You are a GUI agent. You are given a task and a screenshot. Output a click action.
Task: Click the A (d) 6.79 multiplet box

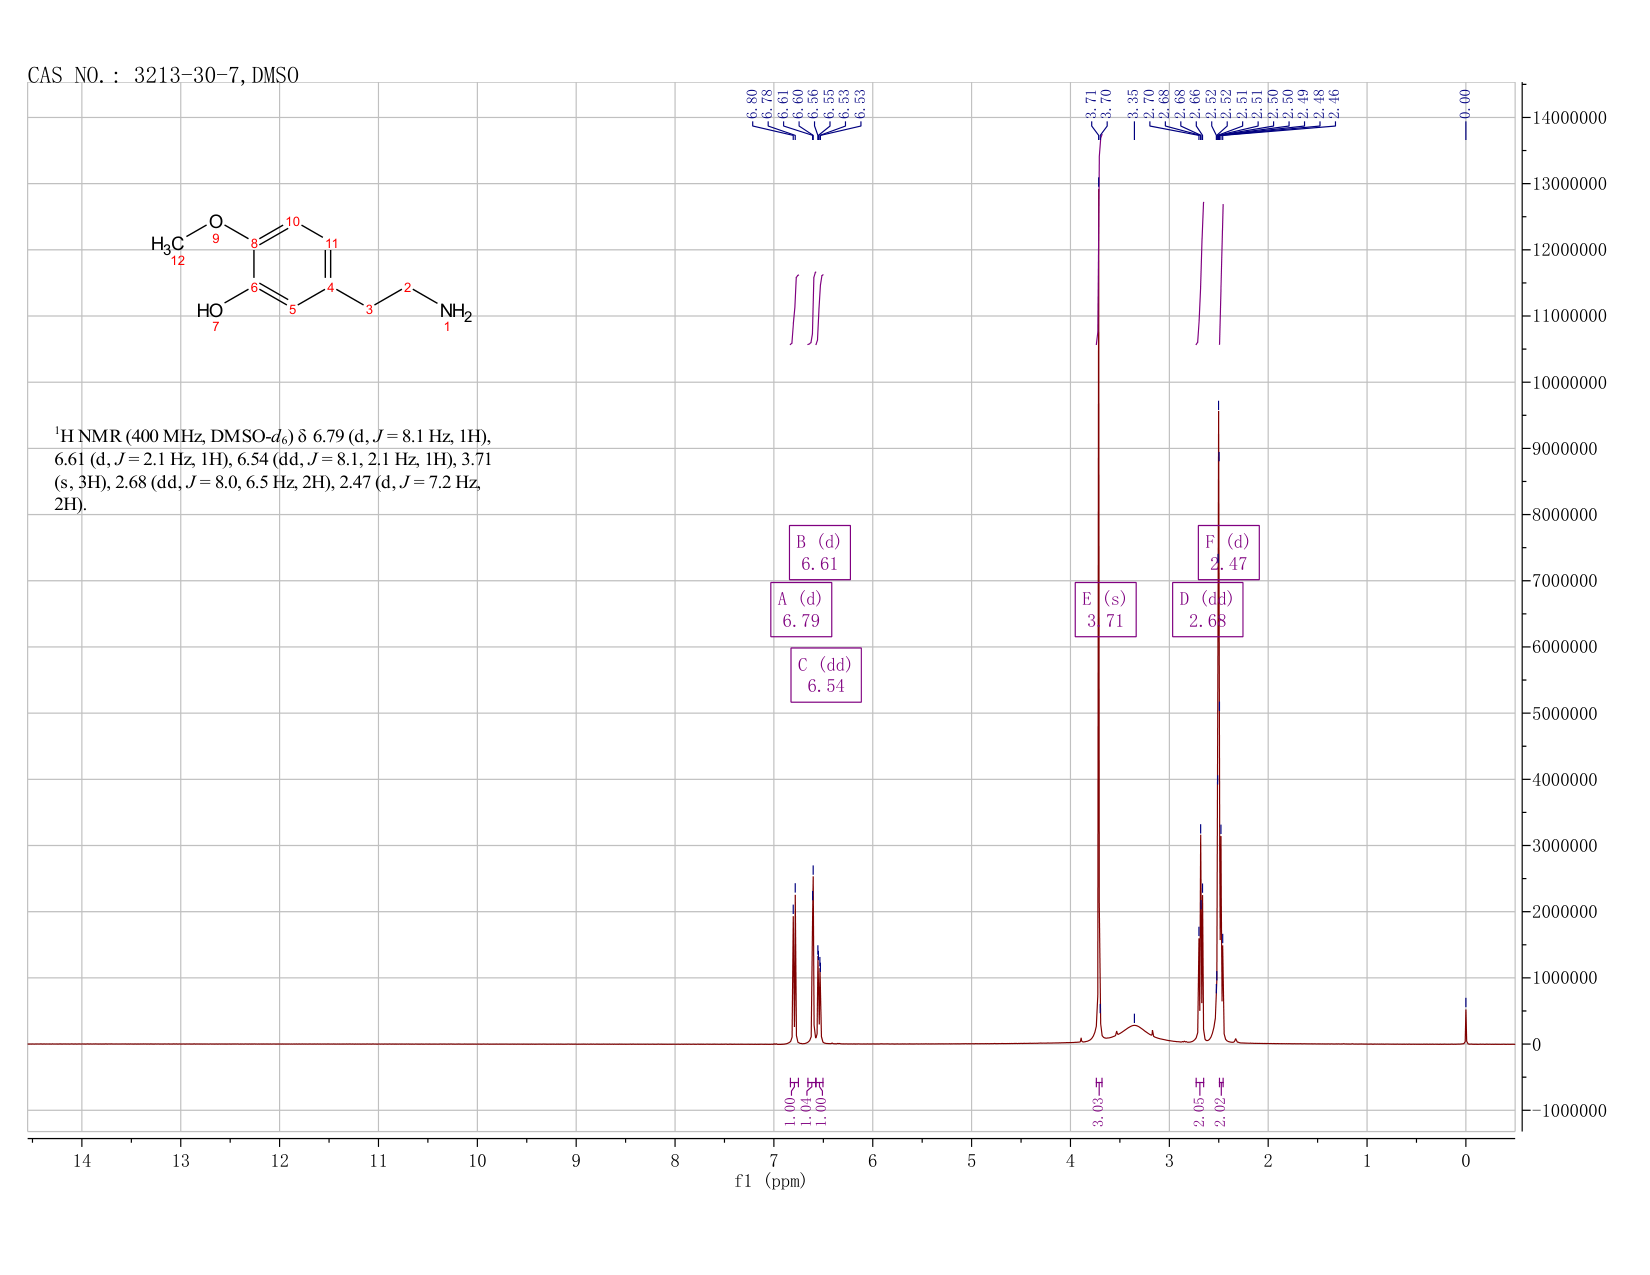pos(801,609)
